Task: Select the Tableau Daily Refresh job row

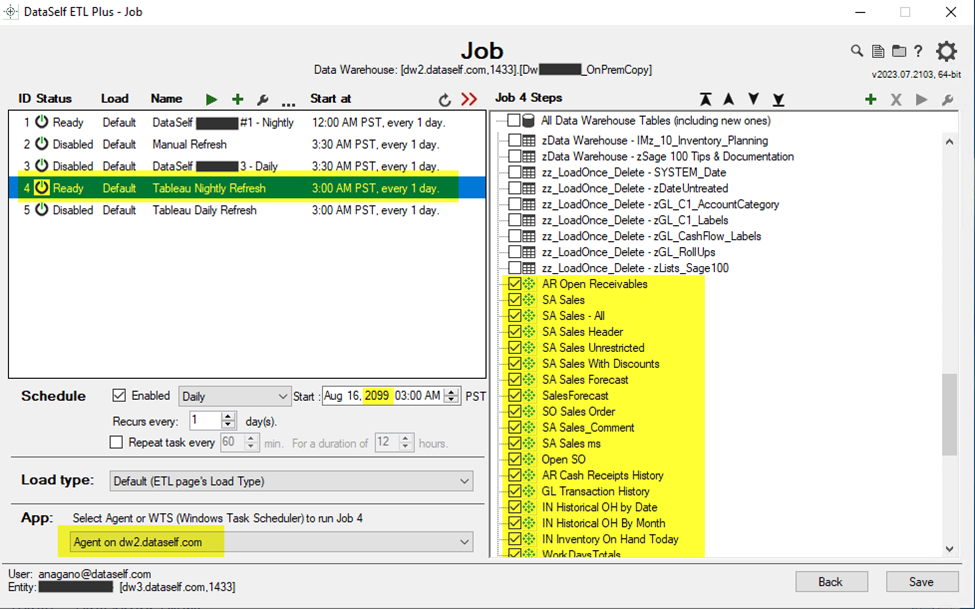Action: pyautogui.click(x=204, y=210)
